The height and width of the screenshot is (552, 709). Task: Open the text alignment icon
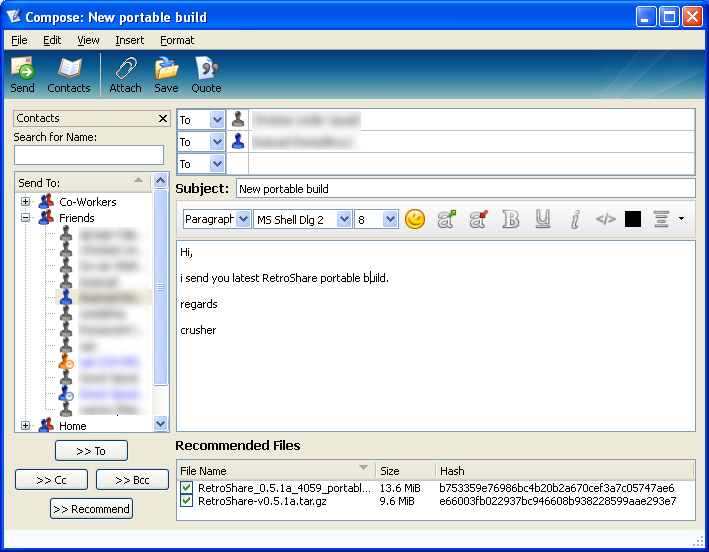pyautogui.click(x=661, y=220)
